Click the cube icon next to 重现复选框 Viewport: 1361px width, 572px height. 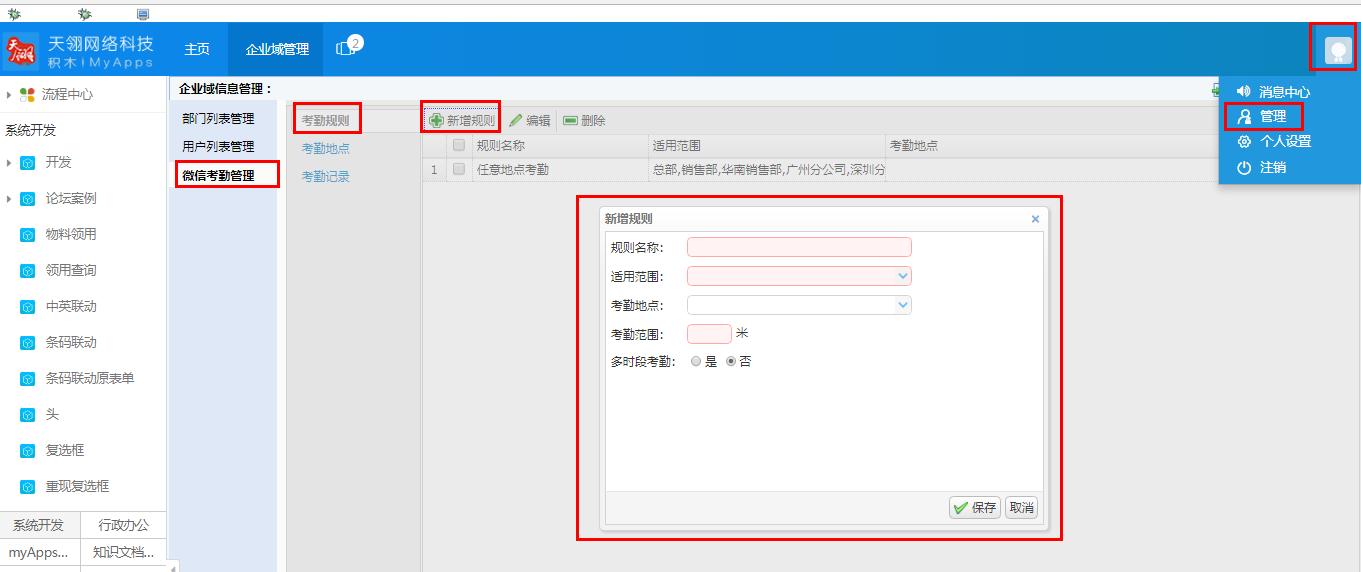[x=28, y=487]
